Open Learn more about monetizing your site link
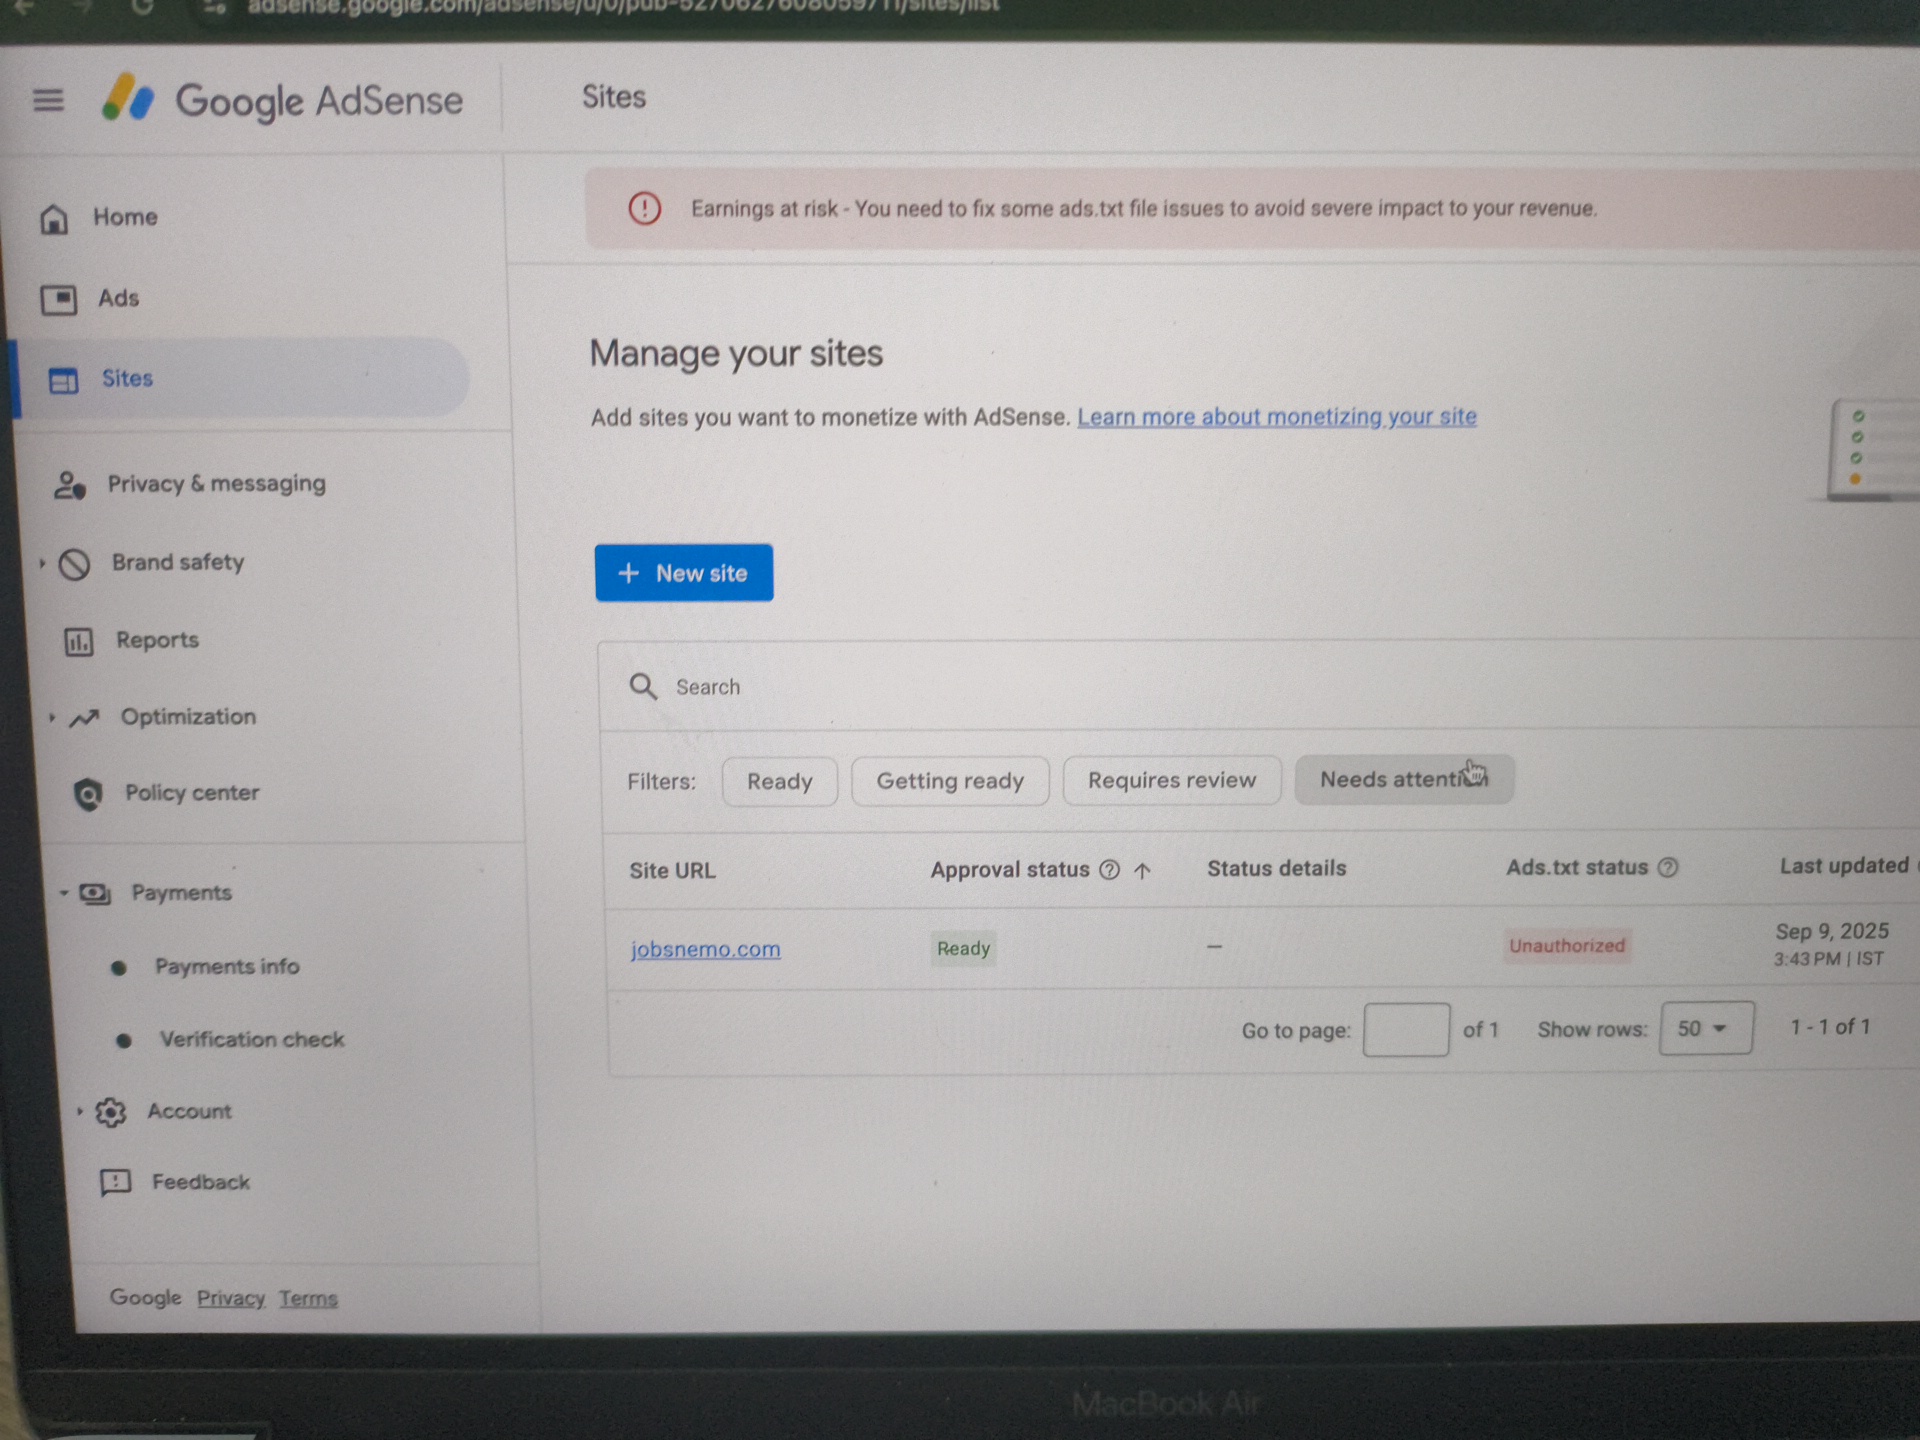 (x=1277, y=416)
